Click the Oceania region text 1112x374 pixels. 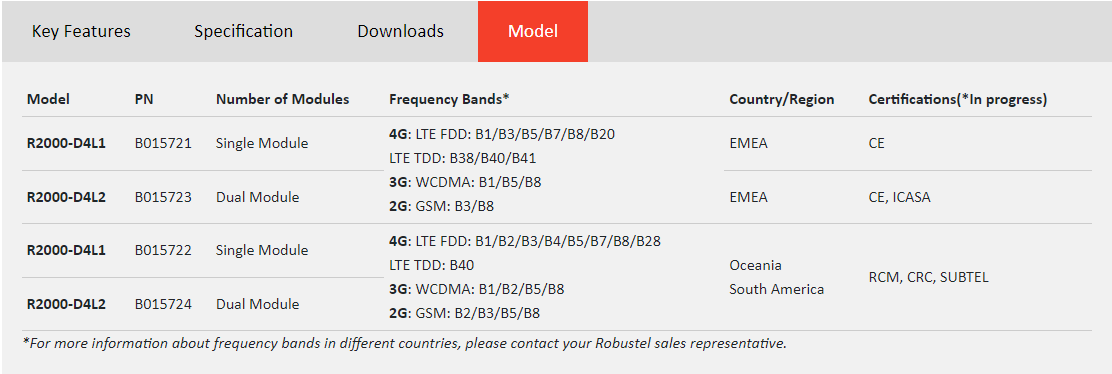pos(755,265)
